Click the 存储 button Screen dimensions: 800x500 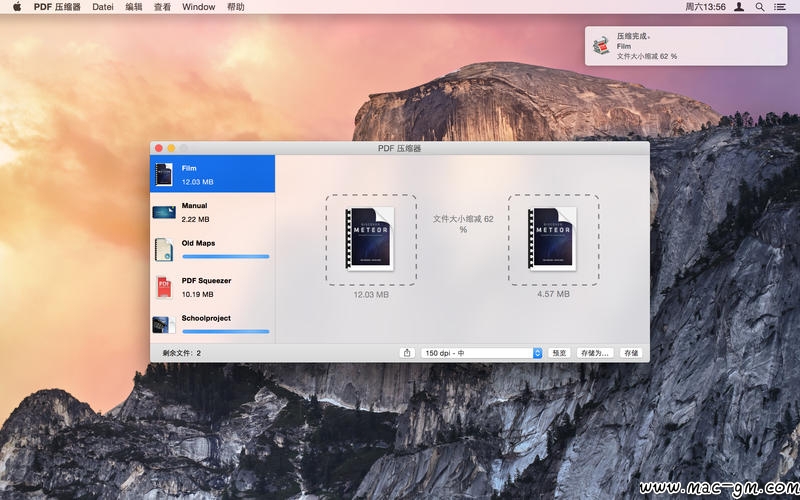tap(631, 353)
